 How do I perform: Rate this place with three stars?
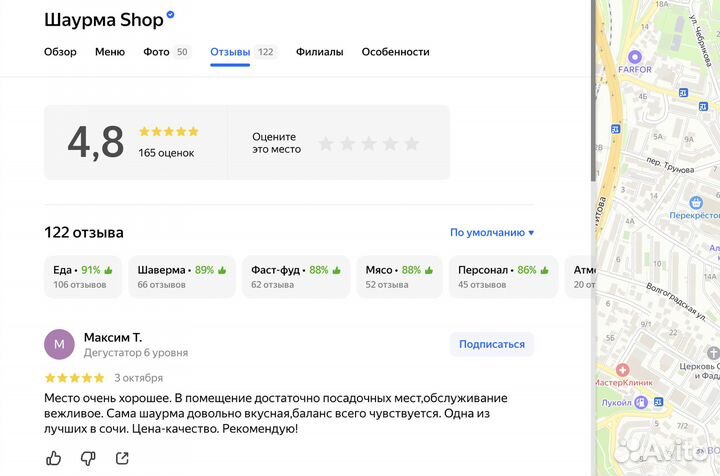368,143
